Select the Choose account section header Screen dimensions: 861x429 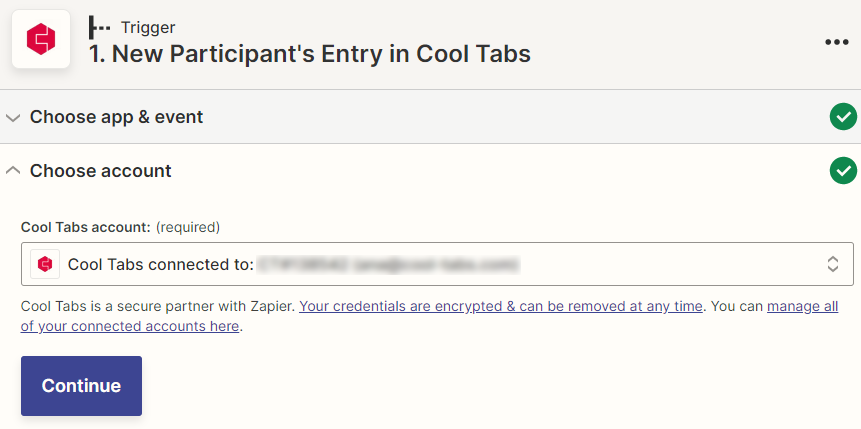tap(430, 171)
